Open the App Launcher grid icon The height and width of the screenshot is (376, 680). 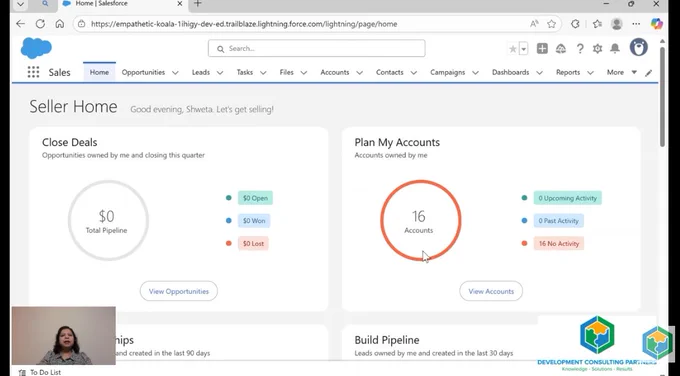point(33,72)
